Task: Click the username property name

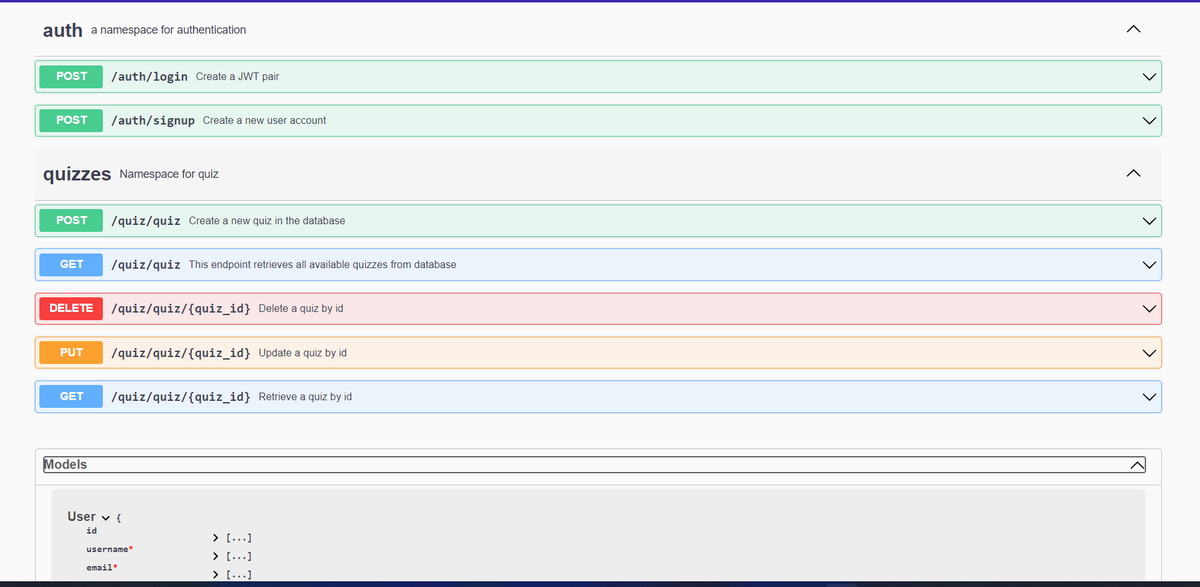Action: coord(108,550)
